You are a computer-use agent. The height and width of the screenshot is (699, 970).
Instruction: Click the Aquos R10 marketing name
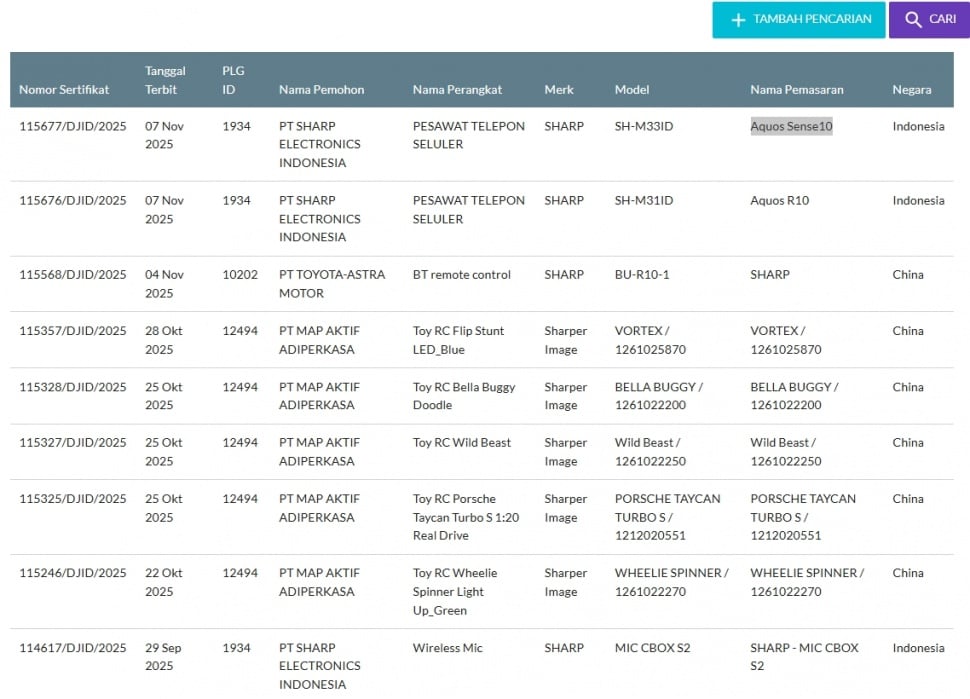click(779, 201)
